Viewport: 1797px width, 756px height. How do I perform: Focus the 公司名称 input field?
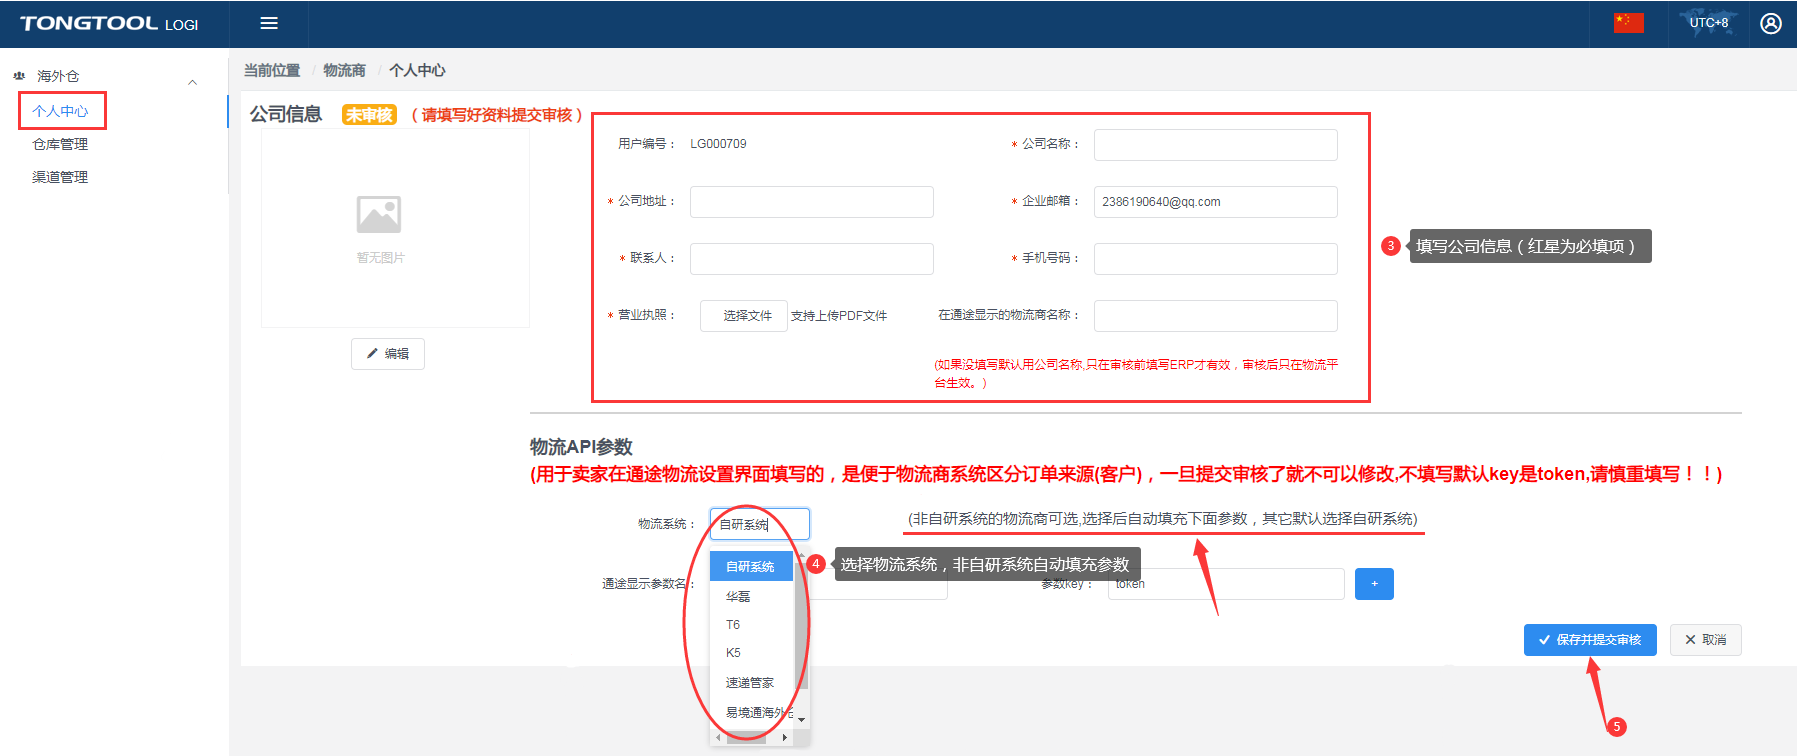tap(1216, 145)
